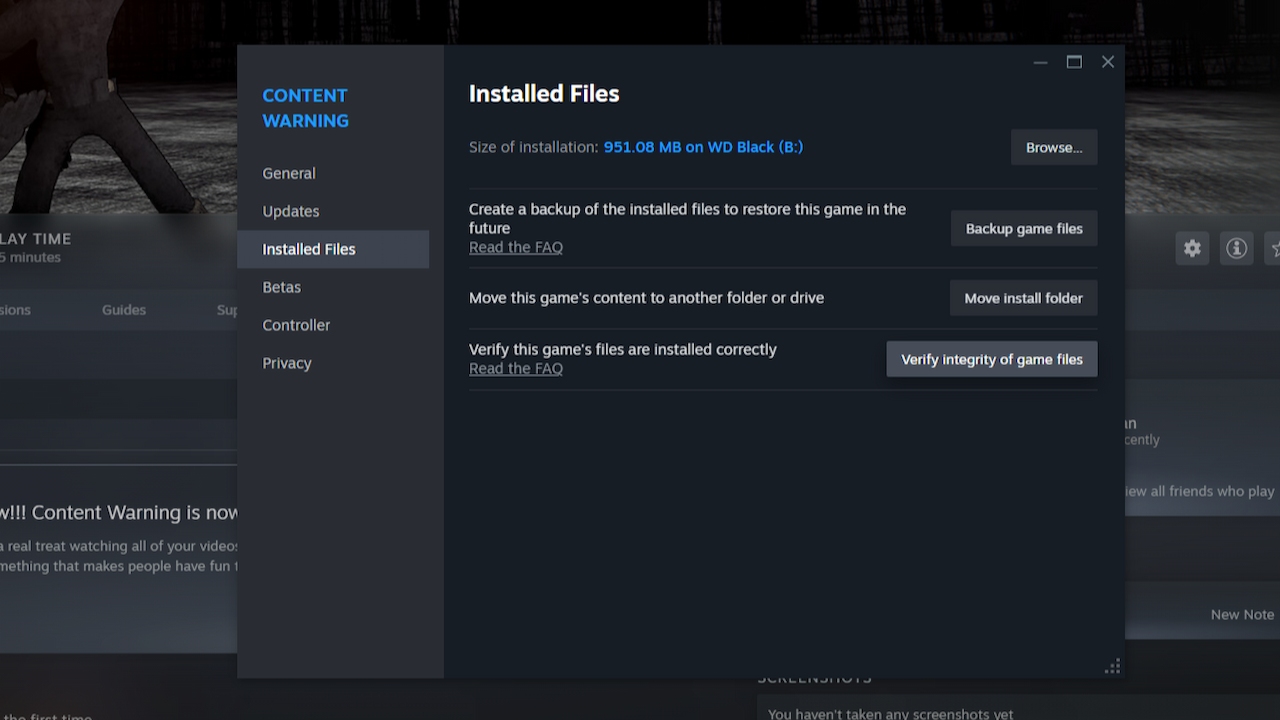Switch to the Updates section
The image size is (1280, 720).
coord(291,211)
